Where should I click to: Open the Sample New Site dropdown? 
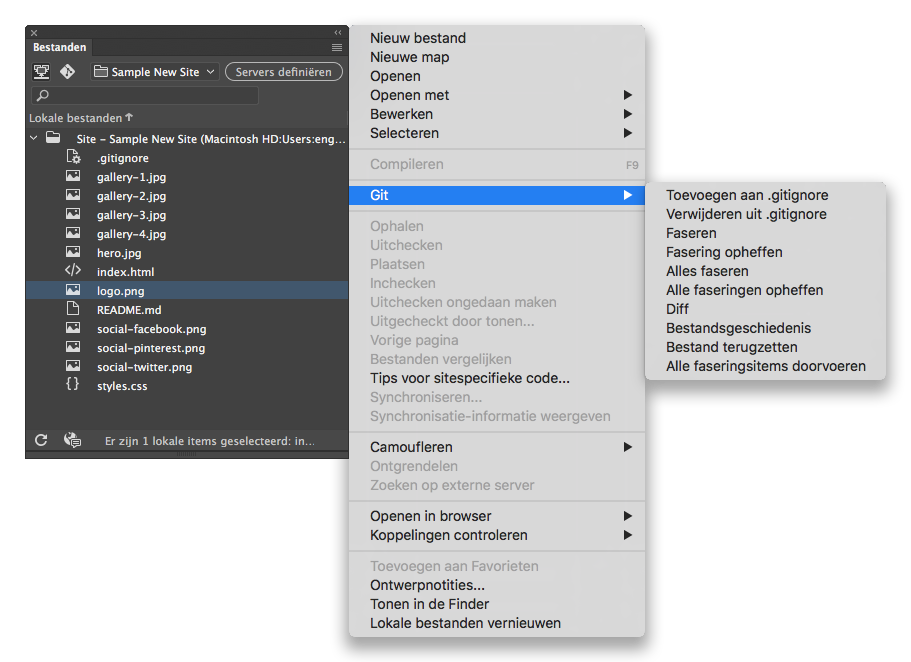tap(154, 72)
